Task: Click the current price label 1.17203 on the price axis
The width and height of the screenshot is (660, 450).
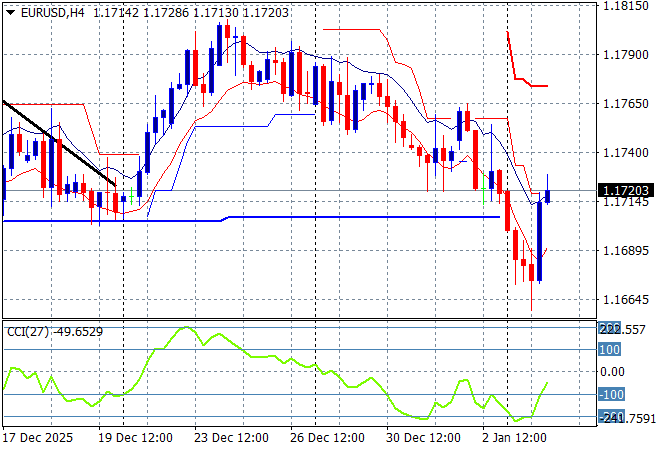Action: (625, 191)
